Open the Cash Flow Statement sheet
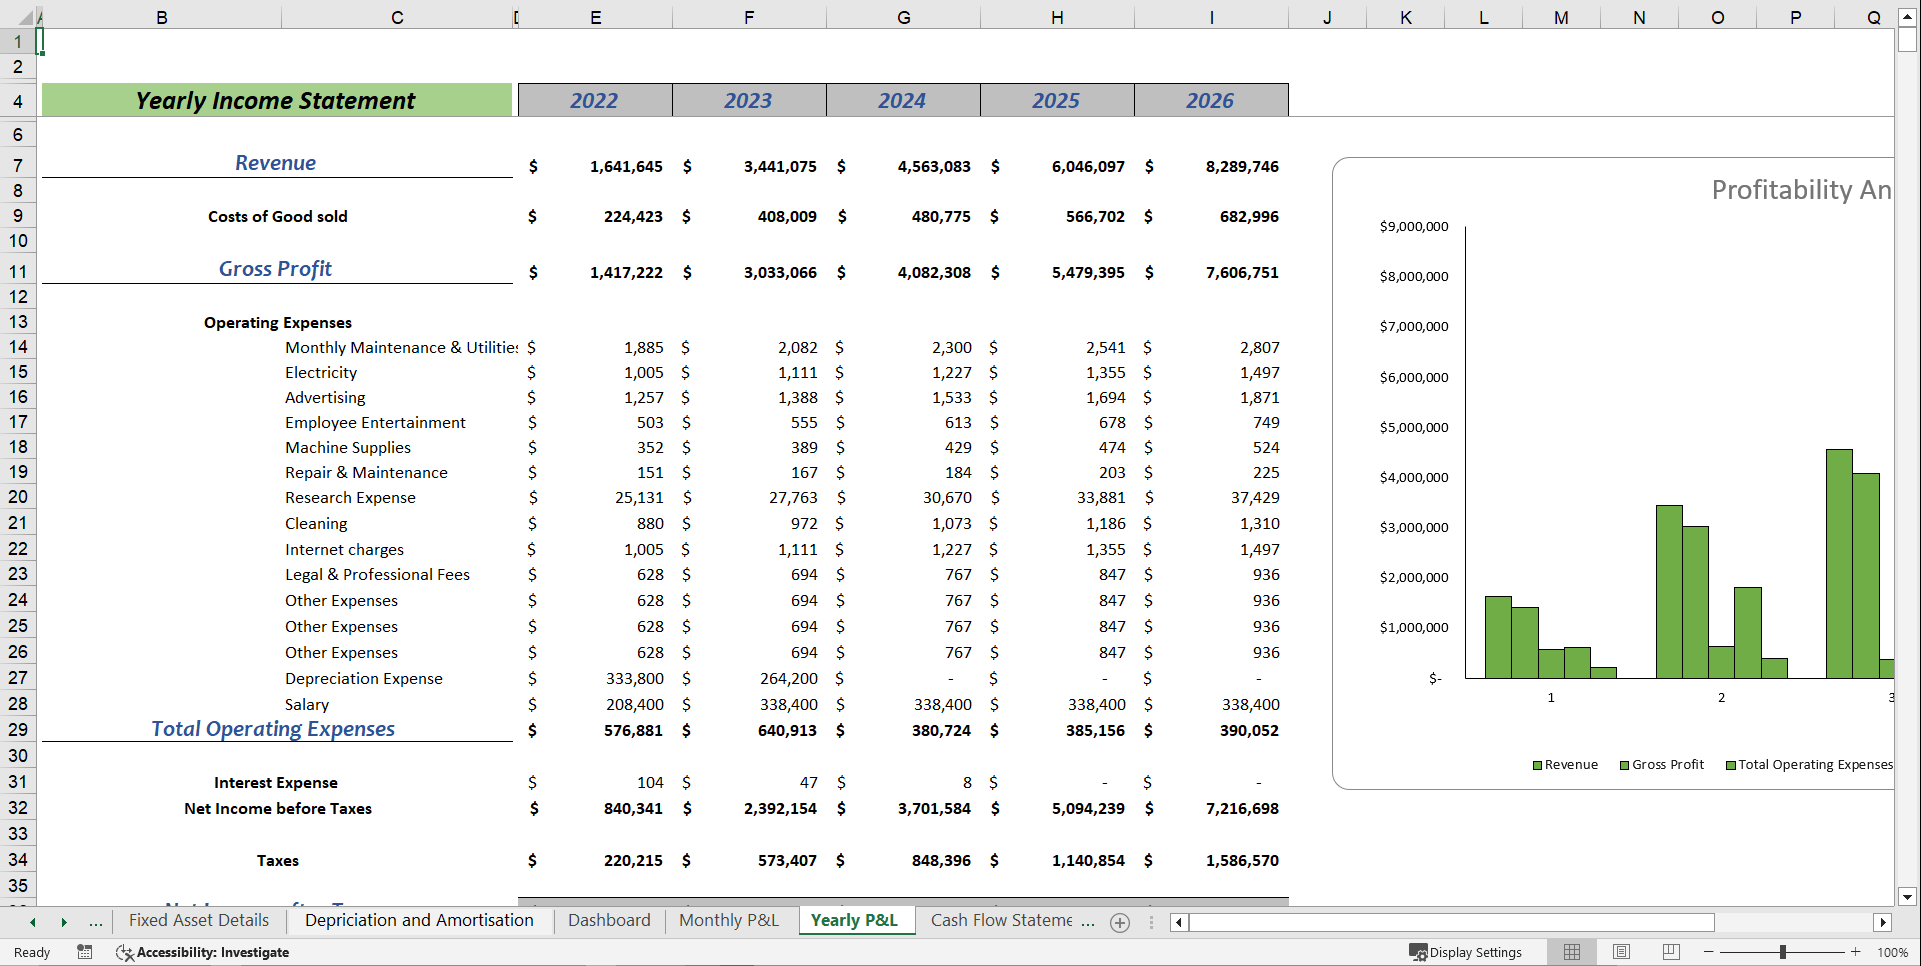The height and width of the screenshot is (966, 1921). 1002,920
